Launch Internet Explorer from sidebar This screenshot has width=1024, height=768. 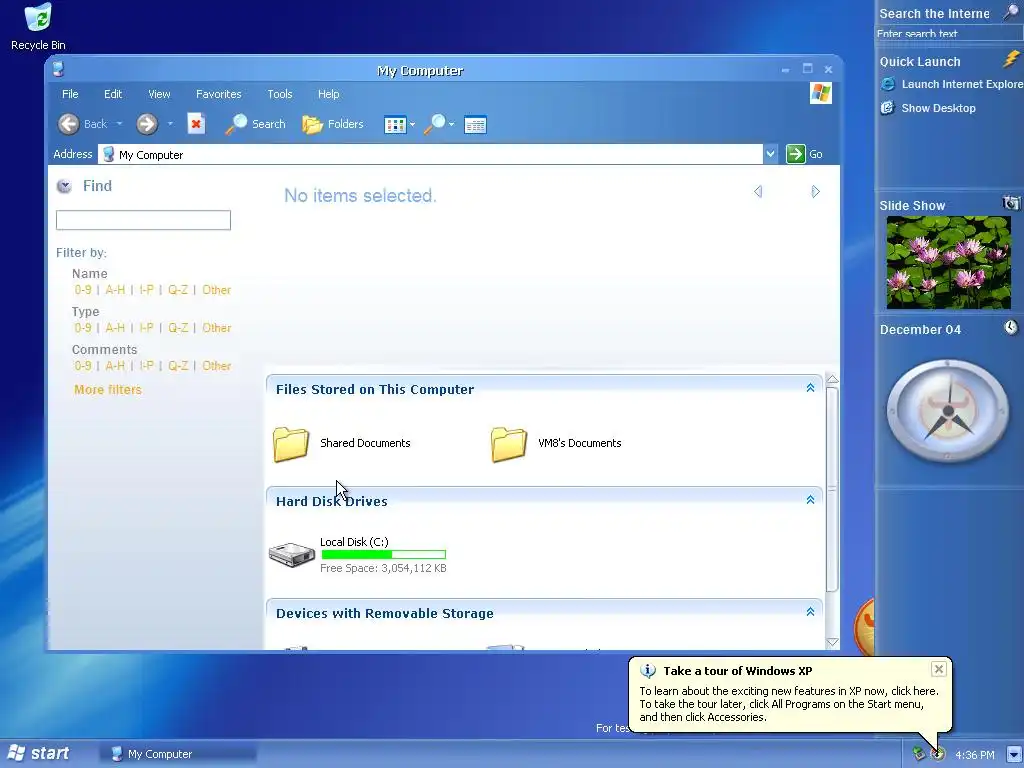952,84
